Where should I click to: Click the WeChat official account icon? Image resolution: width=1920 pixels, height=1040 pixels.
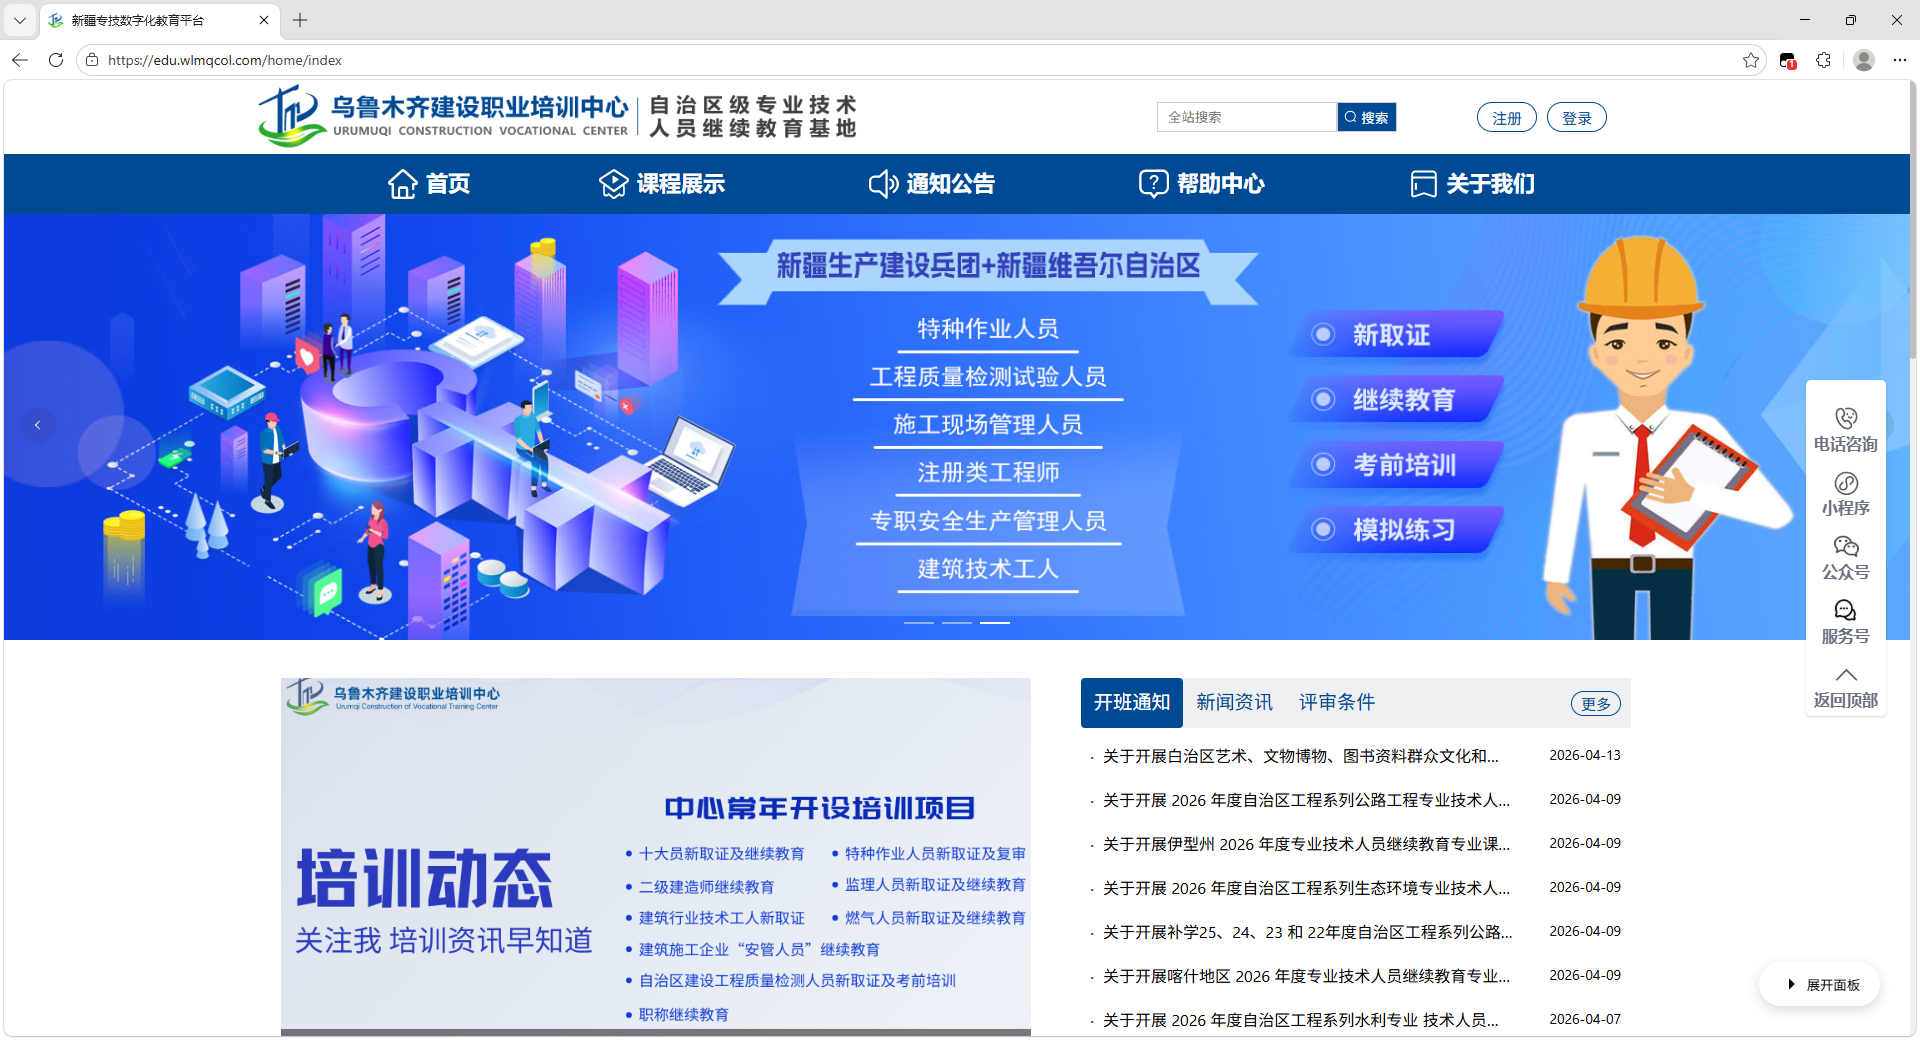point(1845,547)
